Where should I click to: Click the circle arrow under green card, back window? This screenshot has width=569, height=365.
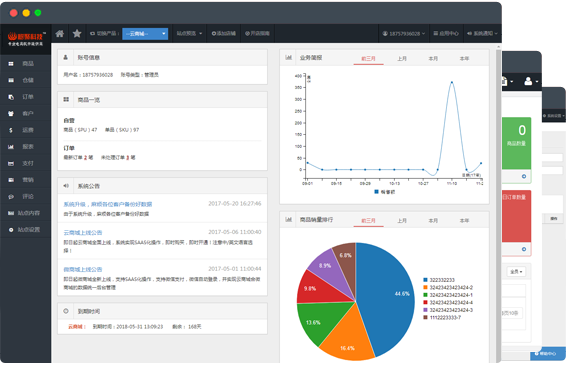coord(524,176)
